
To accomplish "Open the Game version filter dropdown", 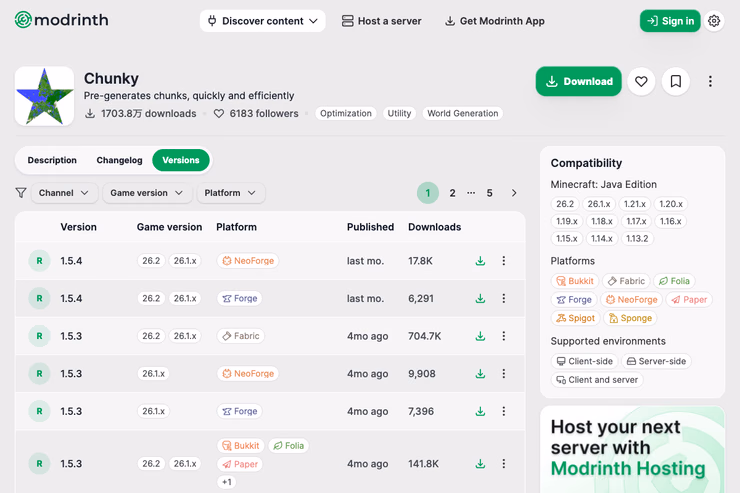I will (x=147, y=193).
